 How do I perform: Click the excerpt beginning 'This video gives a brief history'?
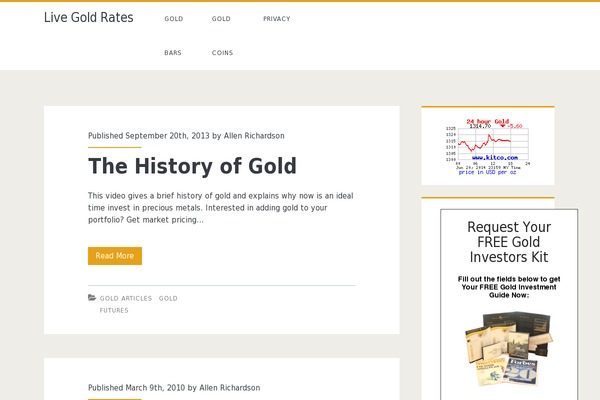click(x=221, y=208)
